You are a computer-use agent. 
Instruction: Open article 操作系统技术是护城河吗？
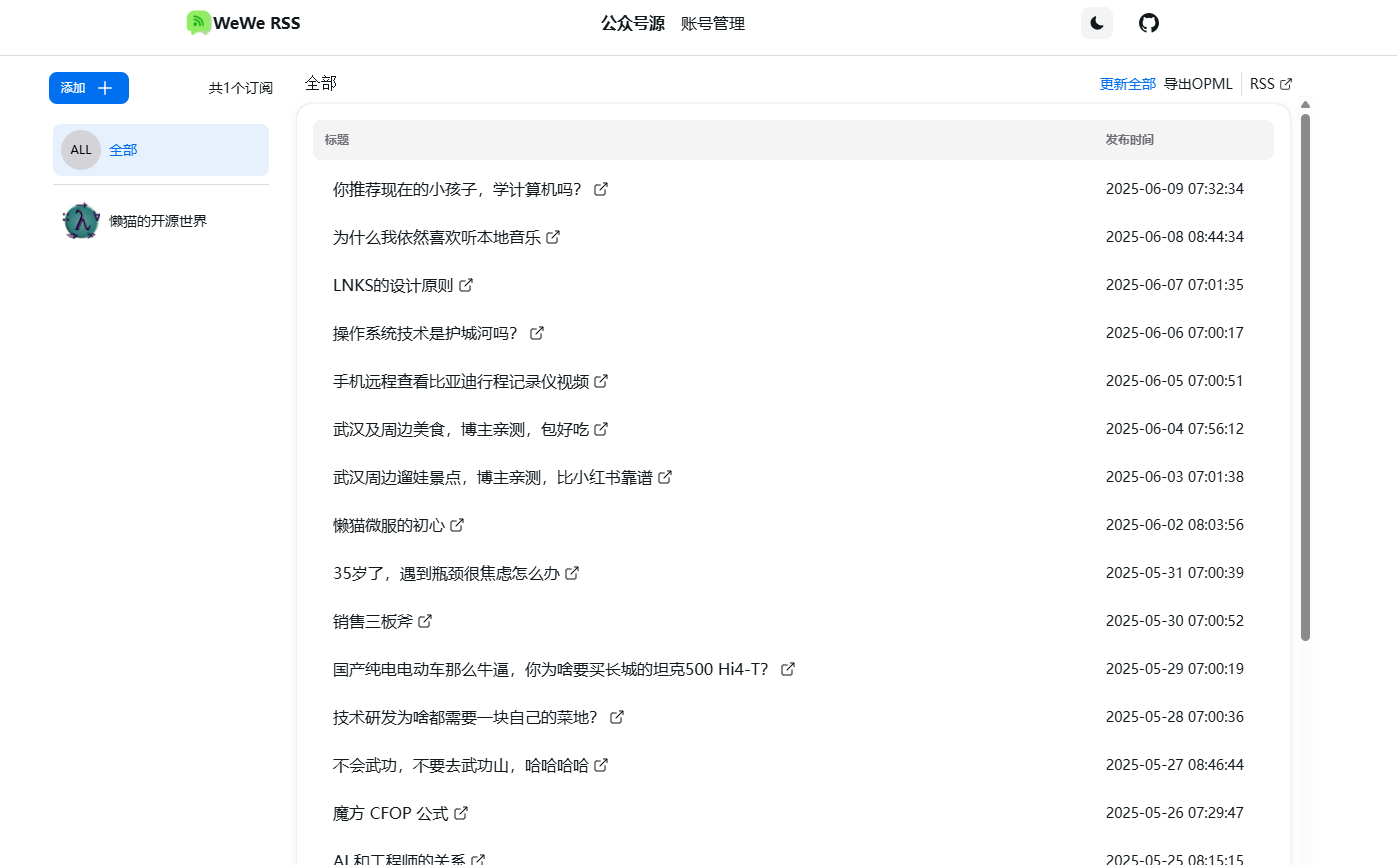point(425,333)
